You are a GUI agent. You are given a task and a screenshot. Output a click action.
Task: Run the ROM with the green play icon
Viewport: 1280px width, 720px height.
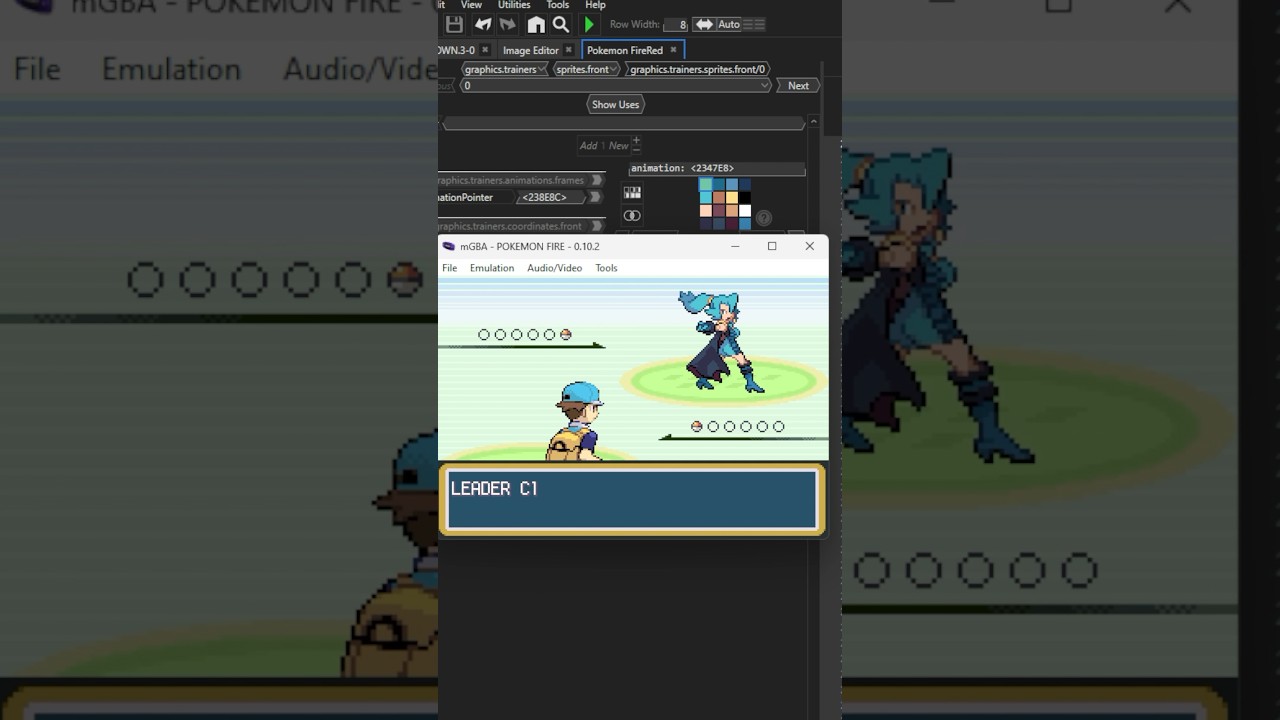pos(589,24)
